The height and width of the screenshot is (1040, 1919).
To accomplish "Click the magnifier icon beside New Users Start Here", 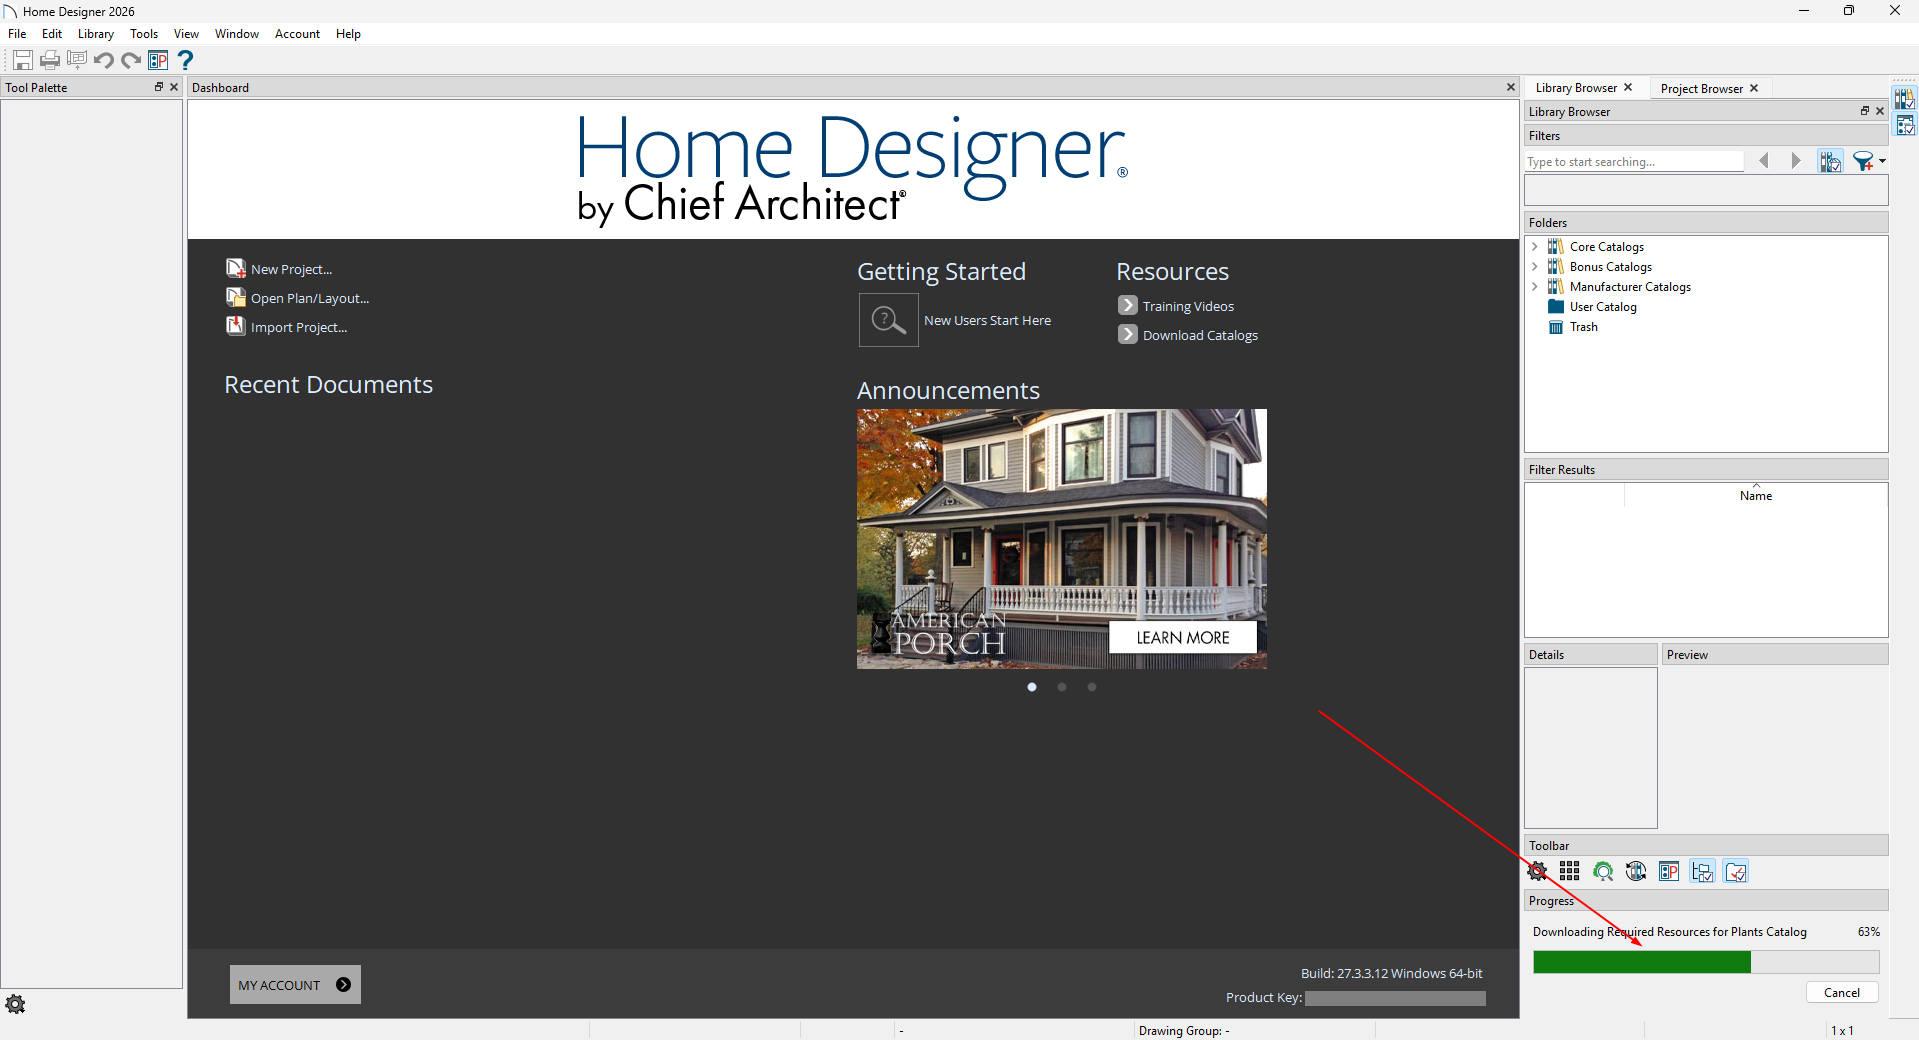I will click(x=889, y=320).
